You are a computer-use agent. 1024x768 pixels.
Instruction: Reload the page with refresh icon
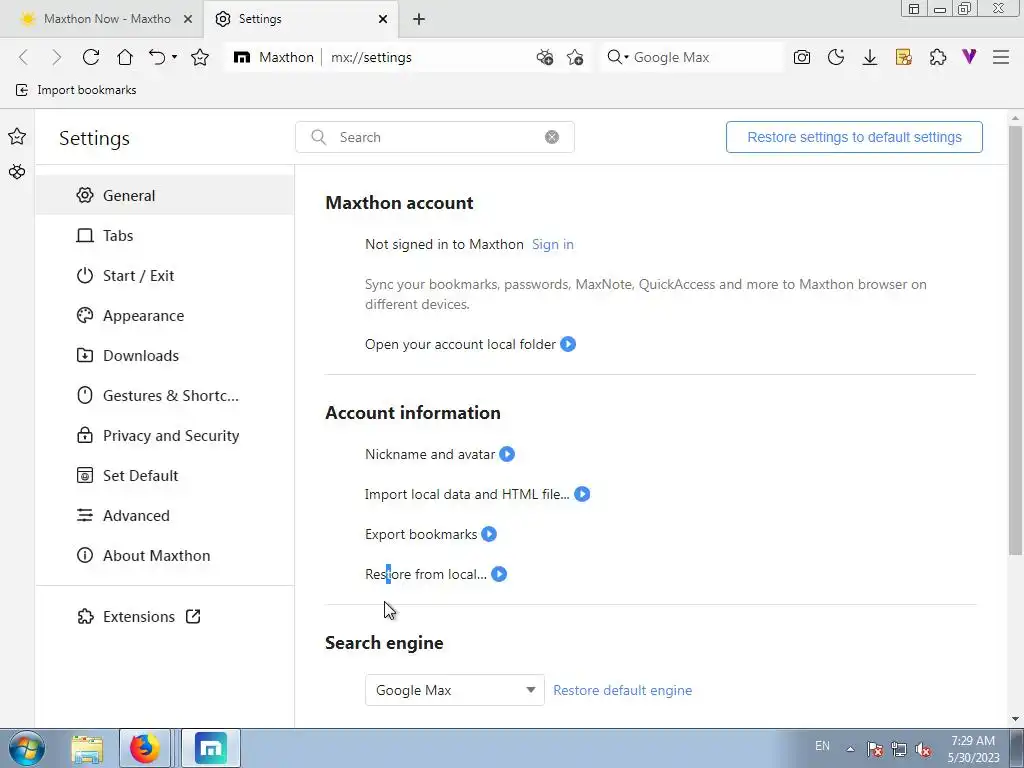pyautogui.click(x=91, y=57)
